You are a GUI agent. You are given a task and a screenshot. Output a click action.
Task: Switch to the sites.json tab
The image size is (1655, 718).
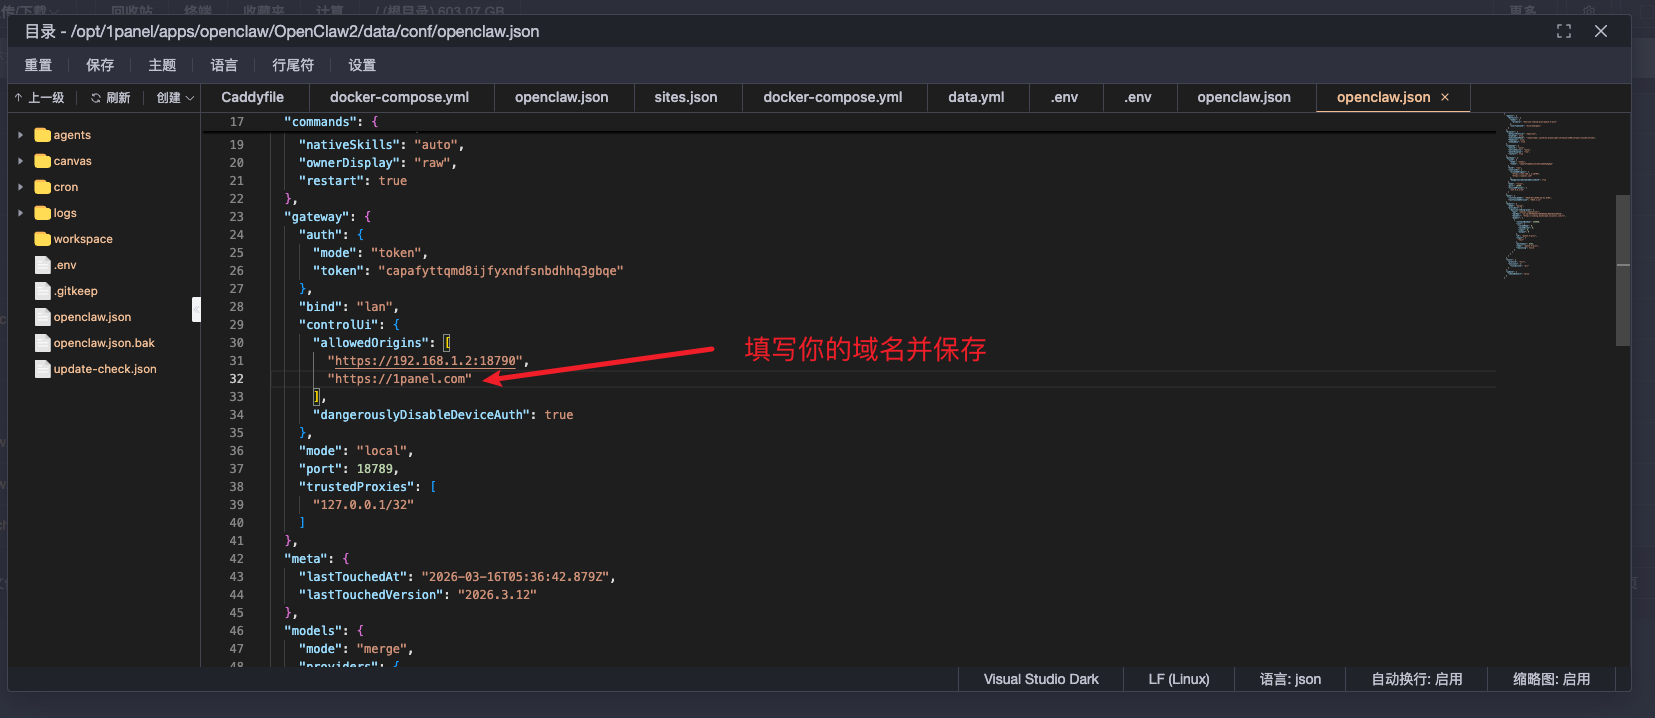point(685,97)
